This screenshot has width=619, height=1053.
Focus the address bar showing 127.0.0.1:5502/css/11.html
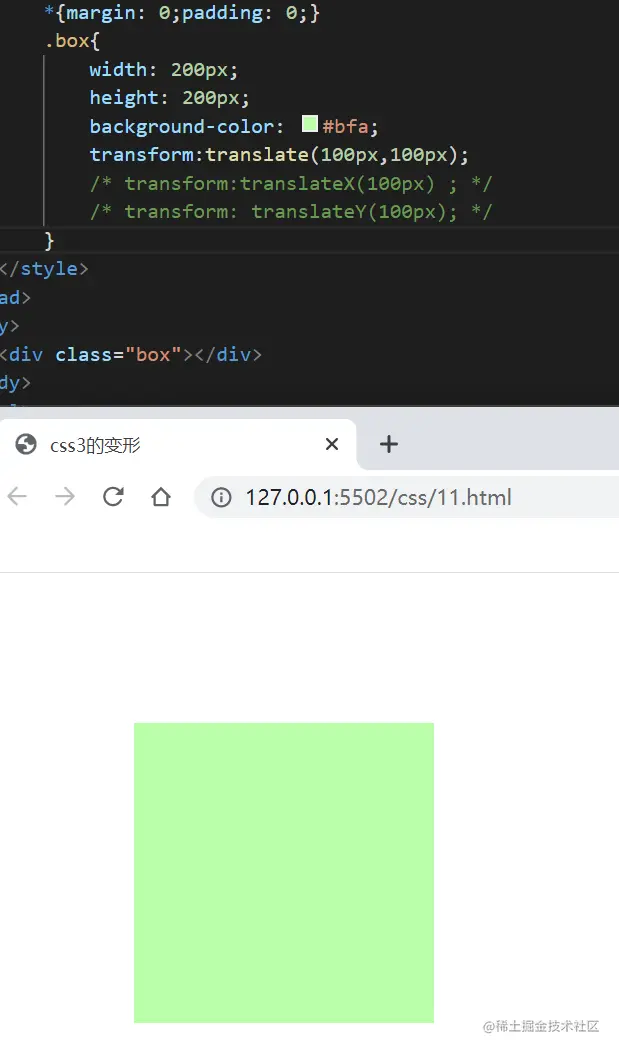point(407,498)
